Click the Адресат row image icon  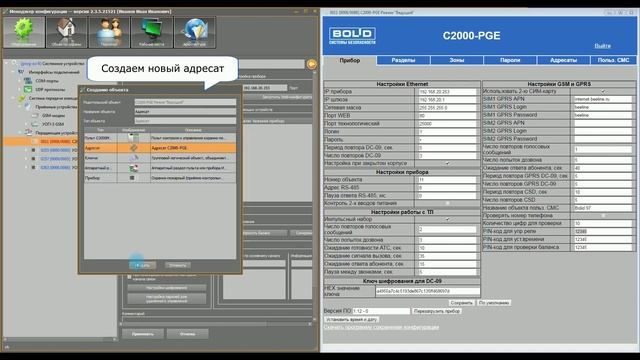133,148
